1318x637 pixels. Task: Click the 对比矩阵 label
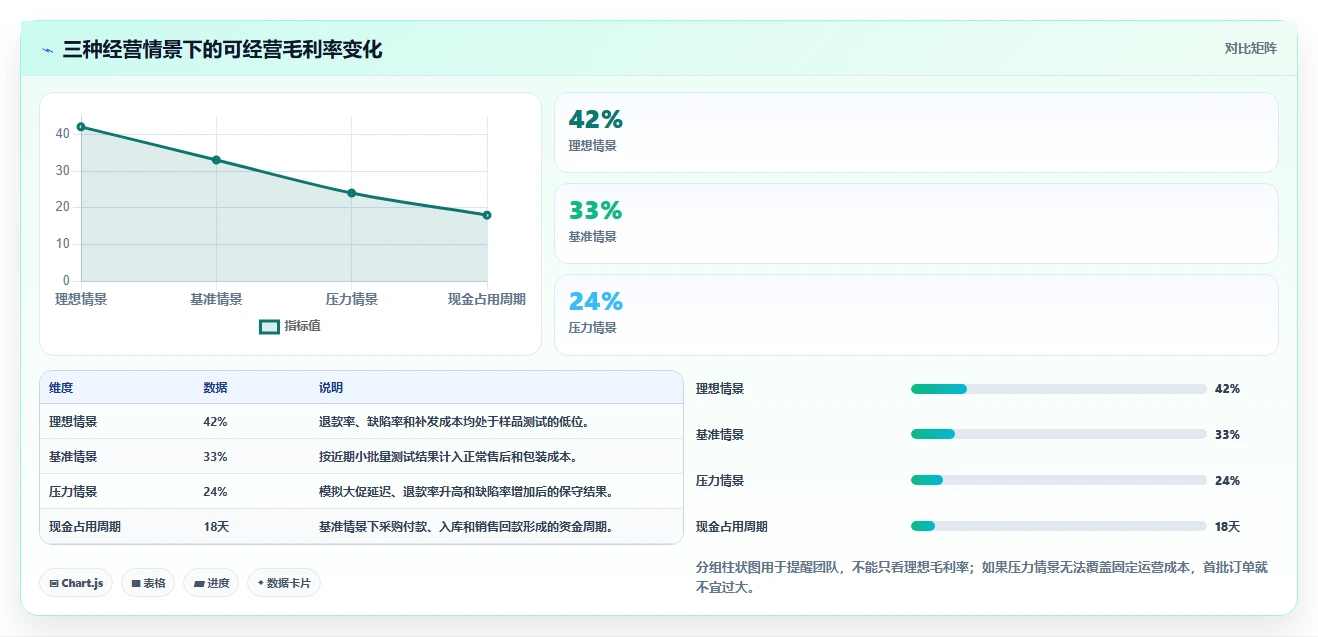pyautogui.click(x=1251, y=48)
